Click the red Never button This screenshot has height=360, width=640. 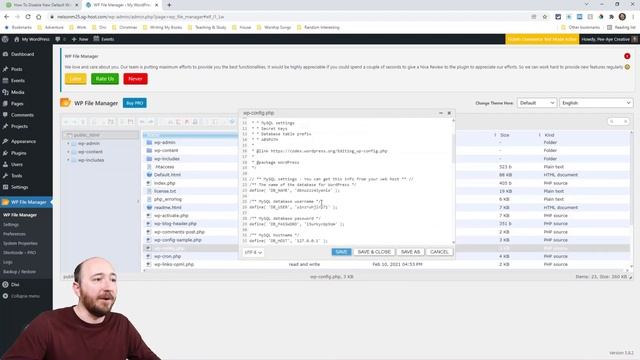pos(135,79)
